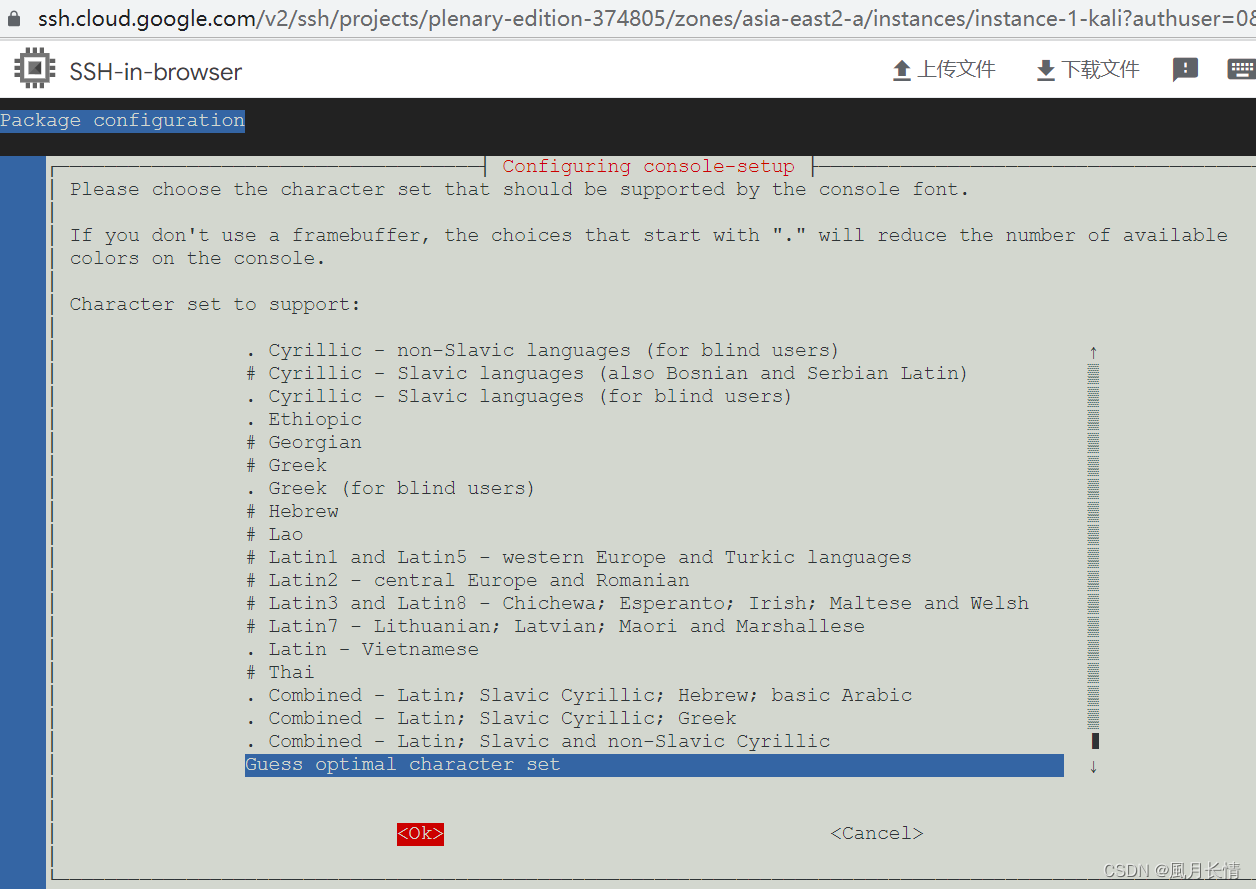Click the list scroll down arrow
The height and width of the screenshot is (889, 1256).
point(1093,766)
